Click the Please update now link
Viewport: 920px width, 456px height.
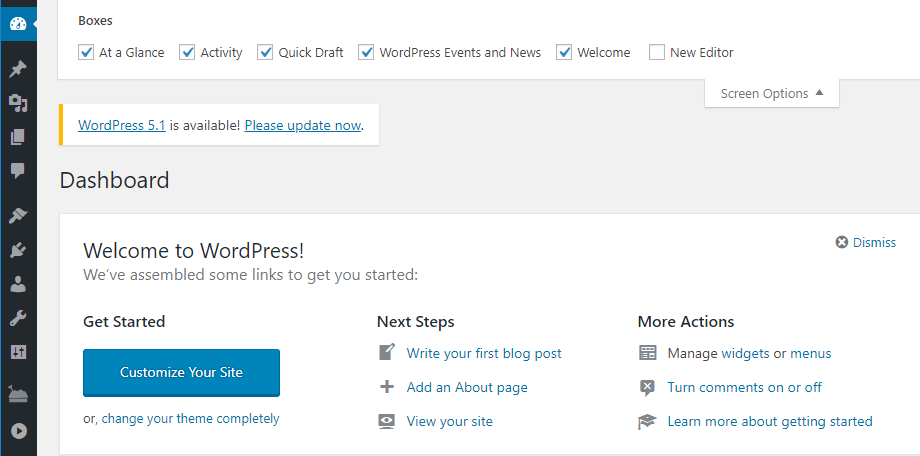tap(302, 125)
